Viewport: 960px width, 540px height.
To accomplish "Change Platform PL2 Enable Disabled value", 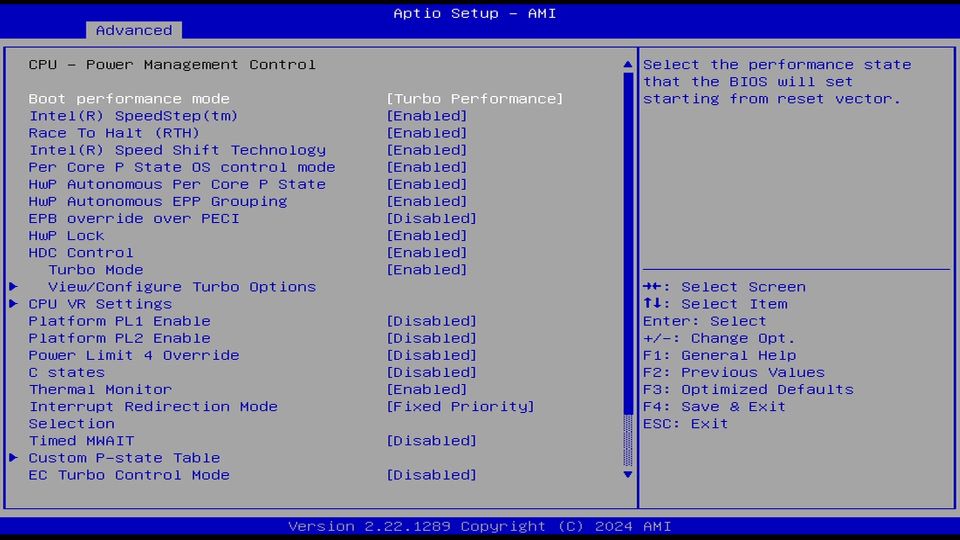I will click(x=432, y=339).
